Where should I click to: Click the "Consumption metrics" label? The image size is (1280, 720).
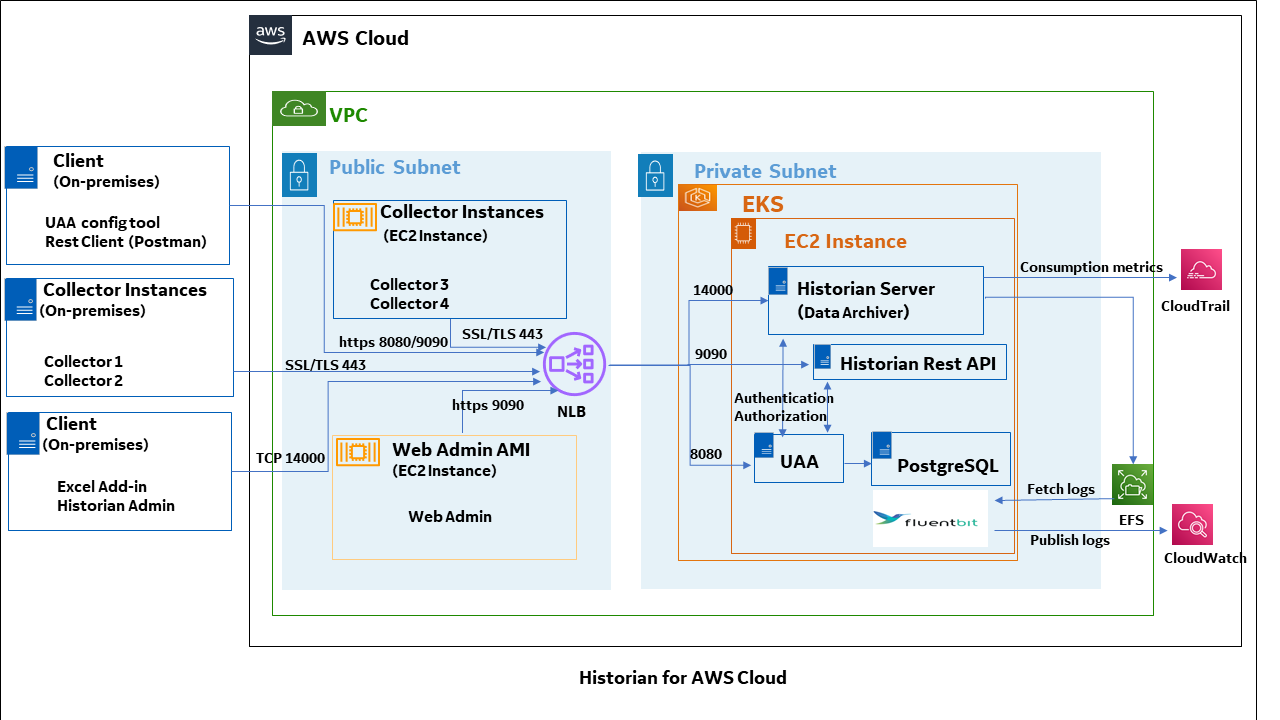[x=1091, y=267]
